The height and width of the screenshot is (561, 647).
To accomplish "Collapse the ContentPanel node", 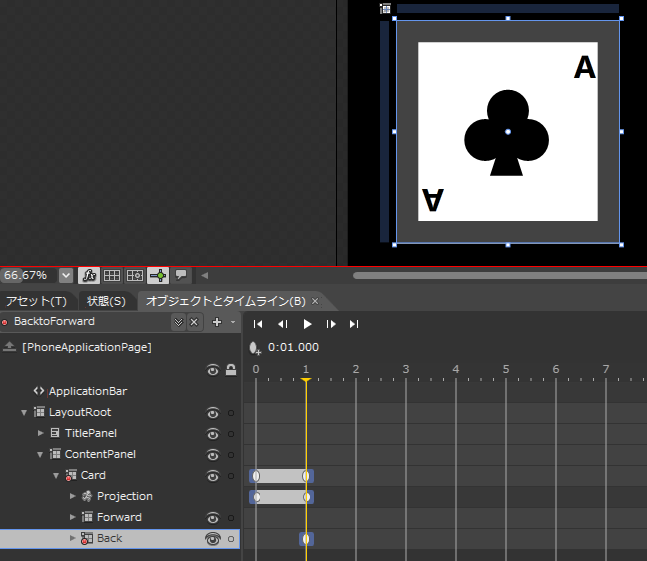I will coord(40,455).
